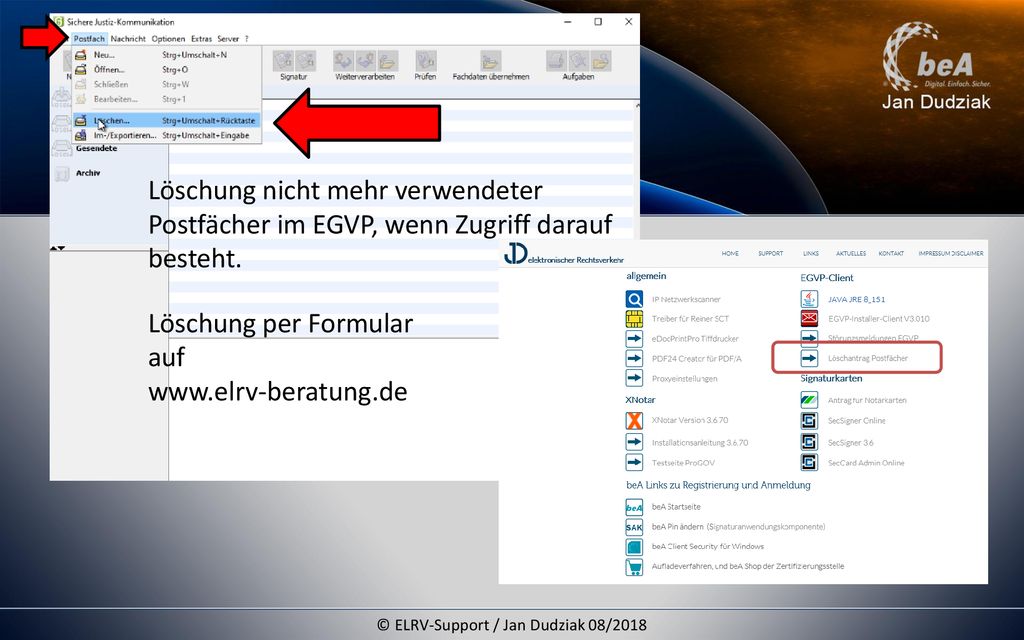Open the XNotar Version 3.6.70 link
1024x640 pixels.
coord(690,421)
